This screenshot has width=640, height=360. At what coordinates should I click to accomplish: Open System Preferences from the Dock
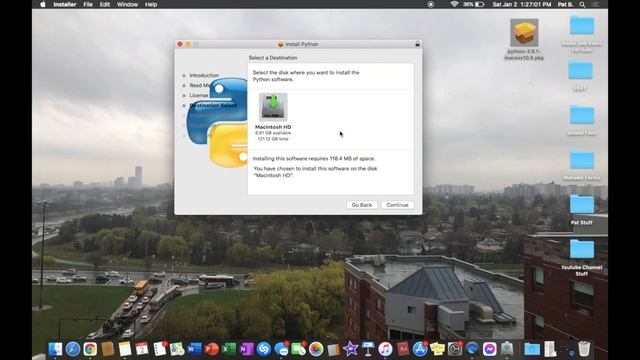point(455,349)
